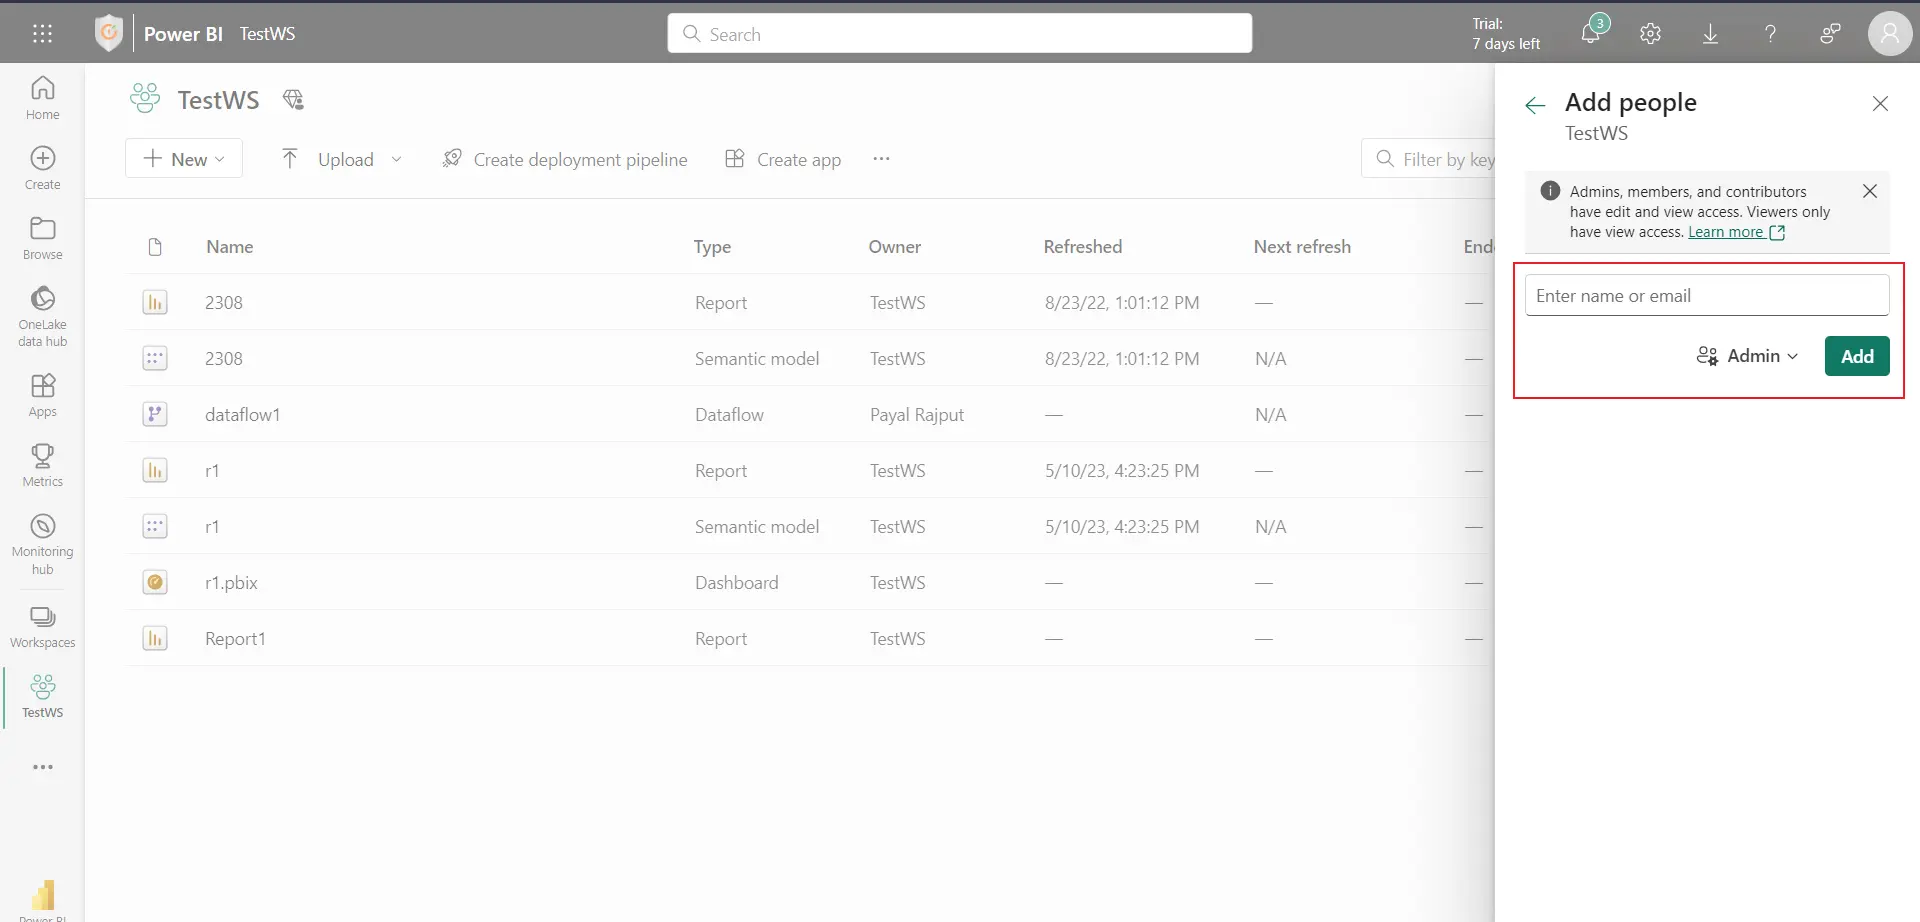Open settings gear menu
This screenshot has height=922, width=1920.
(x=1650, y=33)
